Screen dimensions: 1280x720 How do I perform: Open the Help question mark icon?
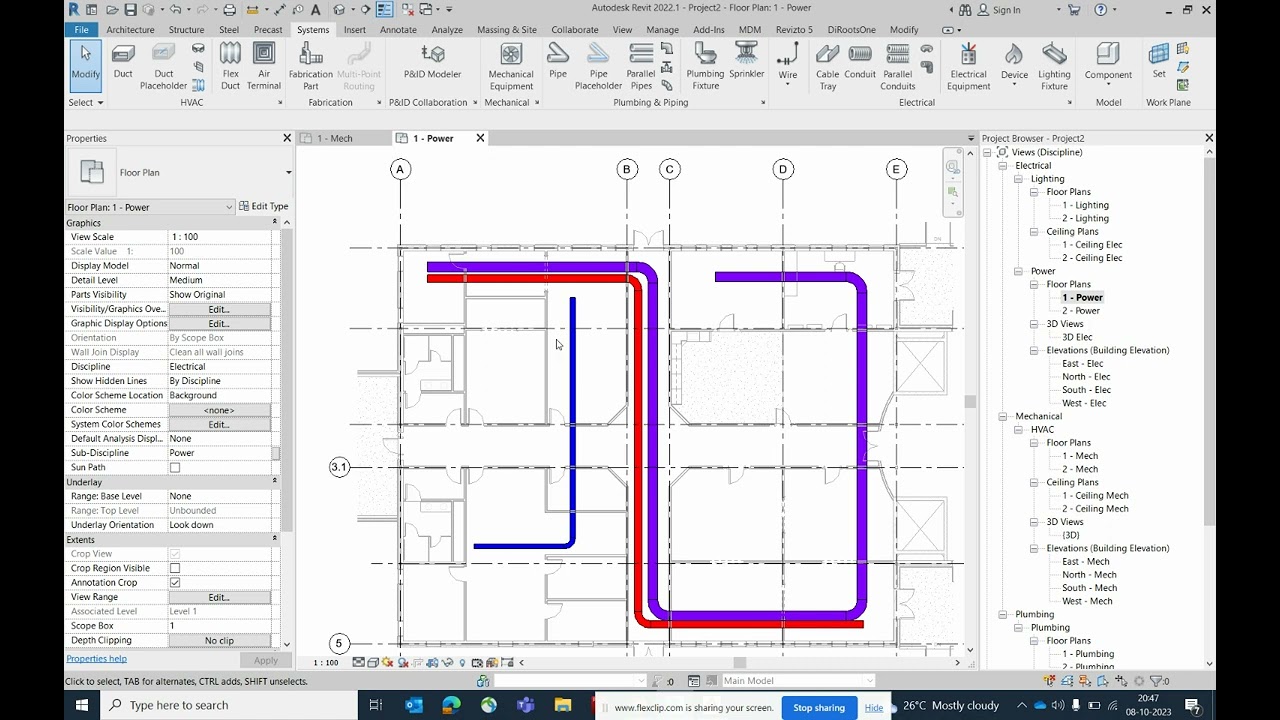pyautogui.click(x=1101, y=10)
